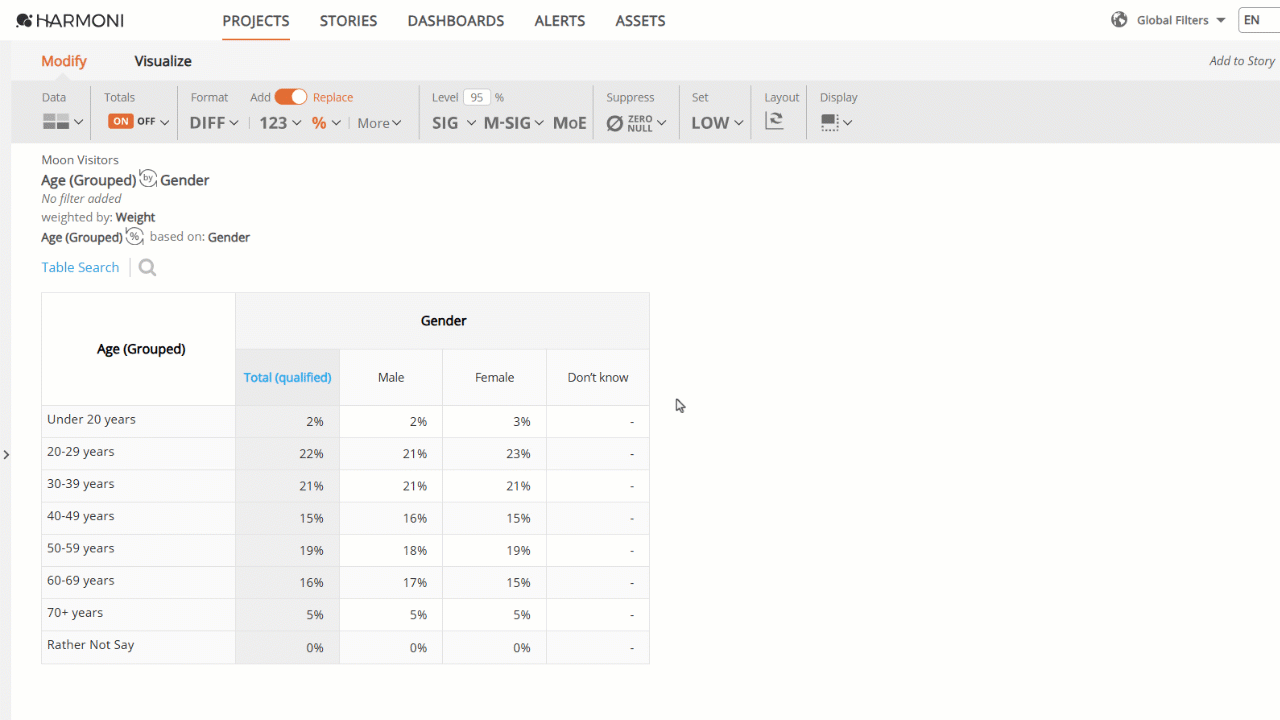The width and height of the screenshot is (1280, 720).
Task: Click the 'by' icon between Age and Gender
Action: pos(148,178)
